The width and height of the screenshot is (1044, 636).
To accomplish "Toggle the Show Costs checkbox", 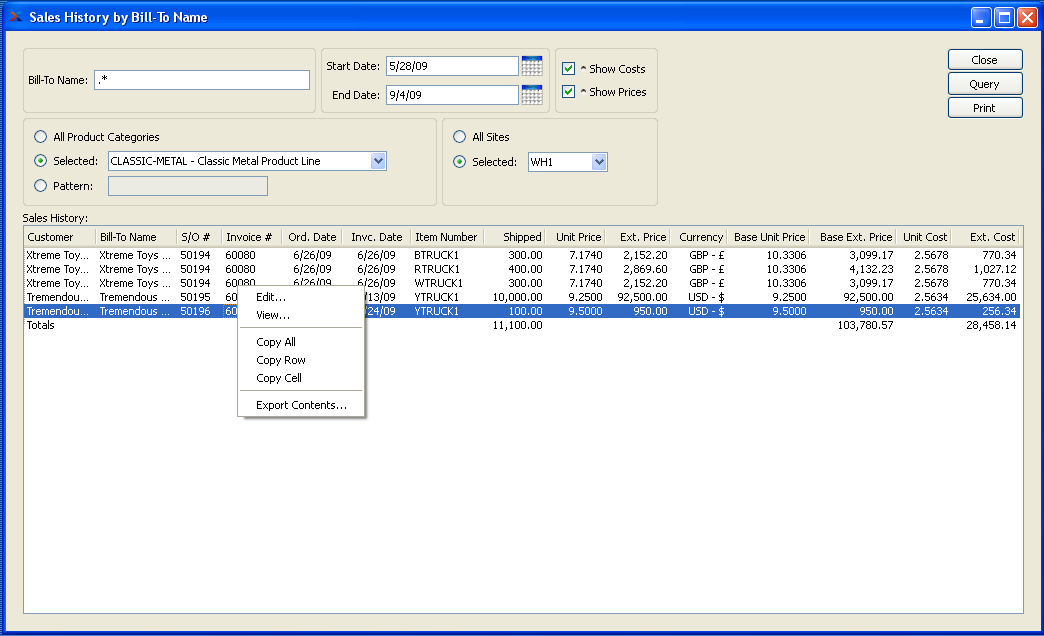I will point(569,69).
